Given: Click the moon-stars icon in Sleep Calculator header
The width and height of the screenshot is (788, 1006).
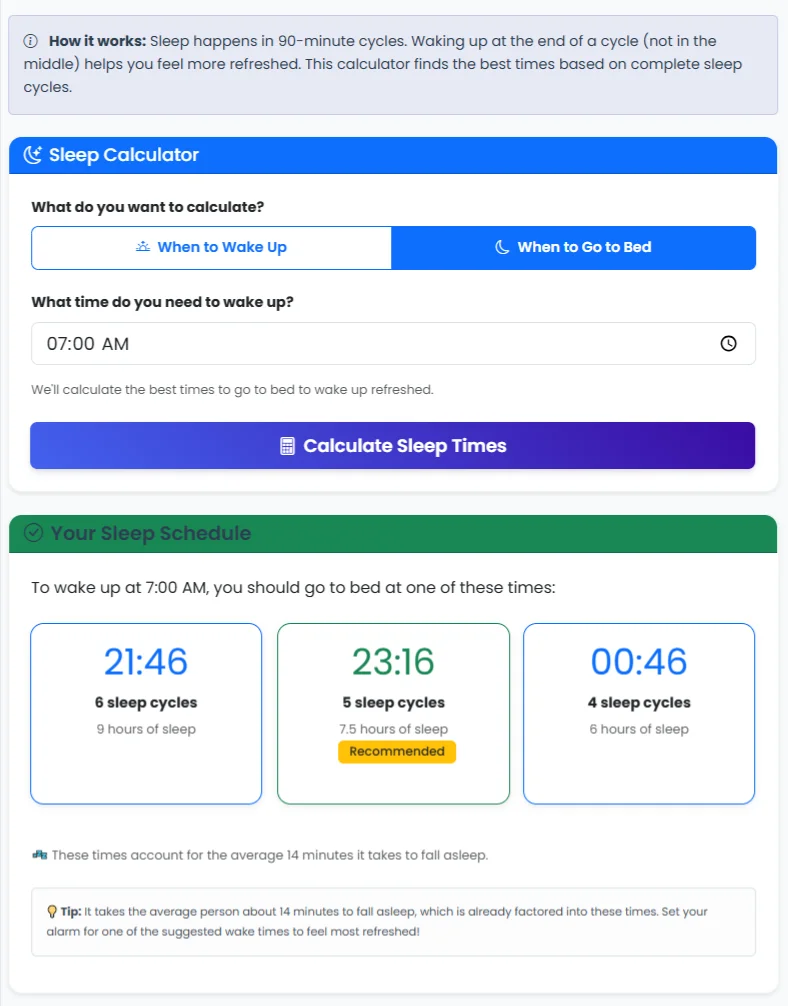Looking at the screenshot, I should pyautogui.click(x=33, y=155).
